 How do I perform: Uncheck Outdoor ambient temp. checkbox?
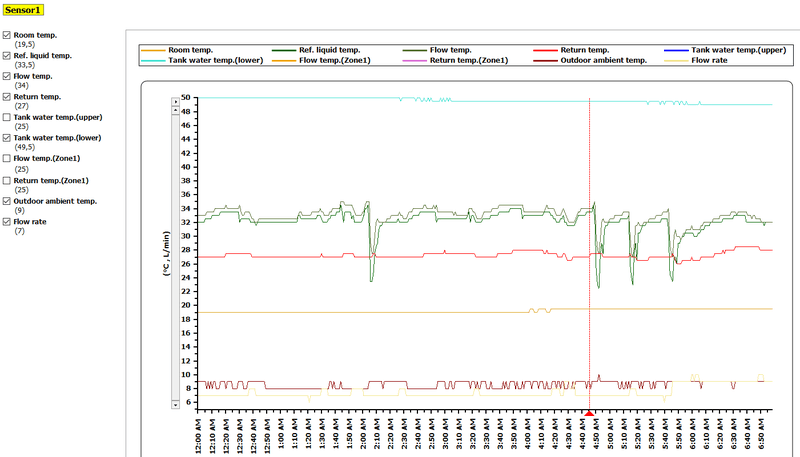pyautogui.click(x=7, y=201)
